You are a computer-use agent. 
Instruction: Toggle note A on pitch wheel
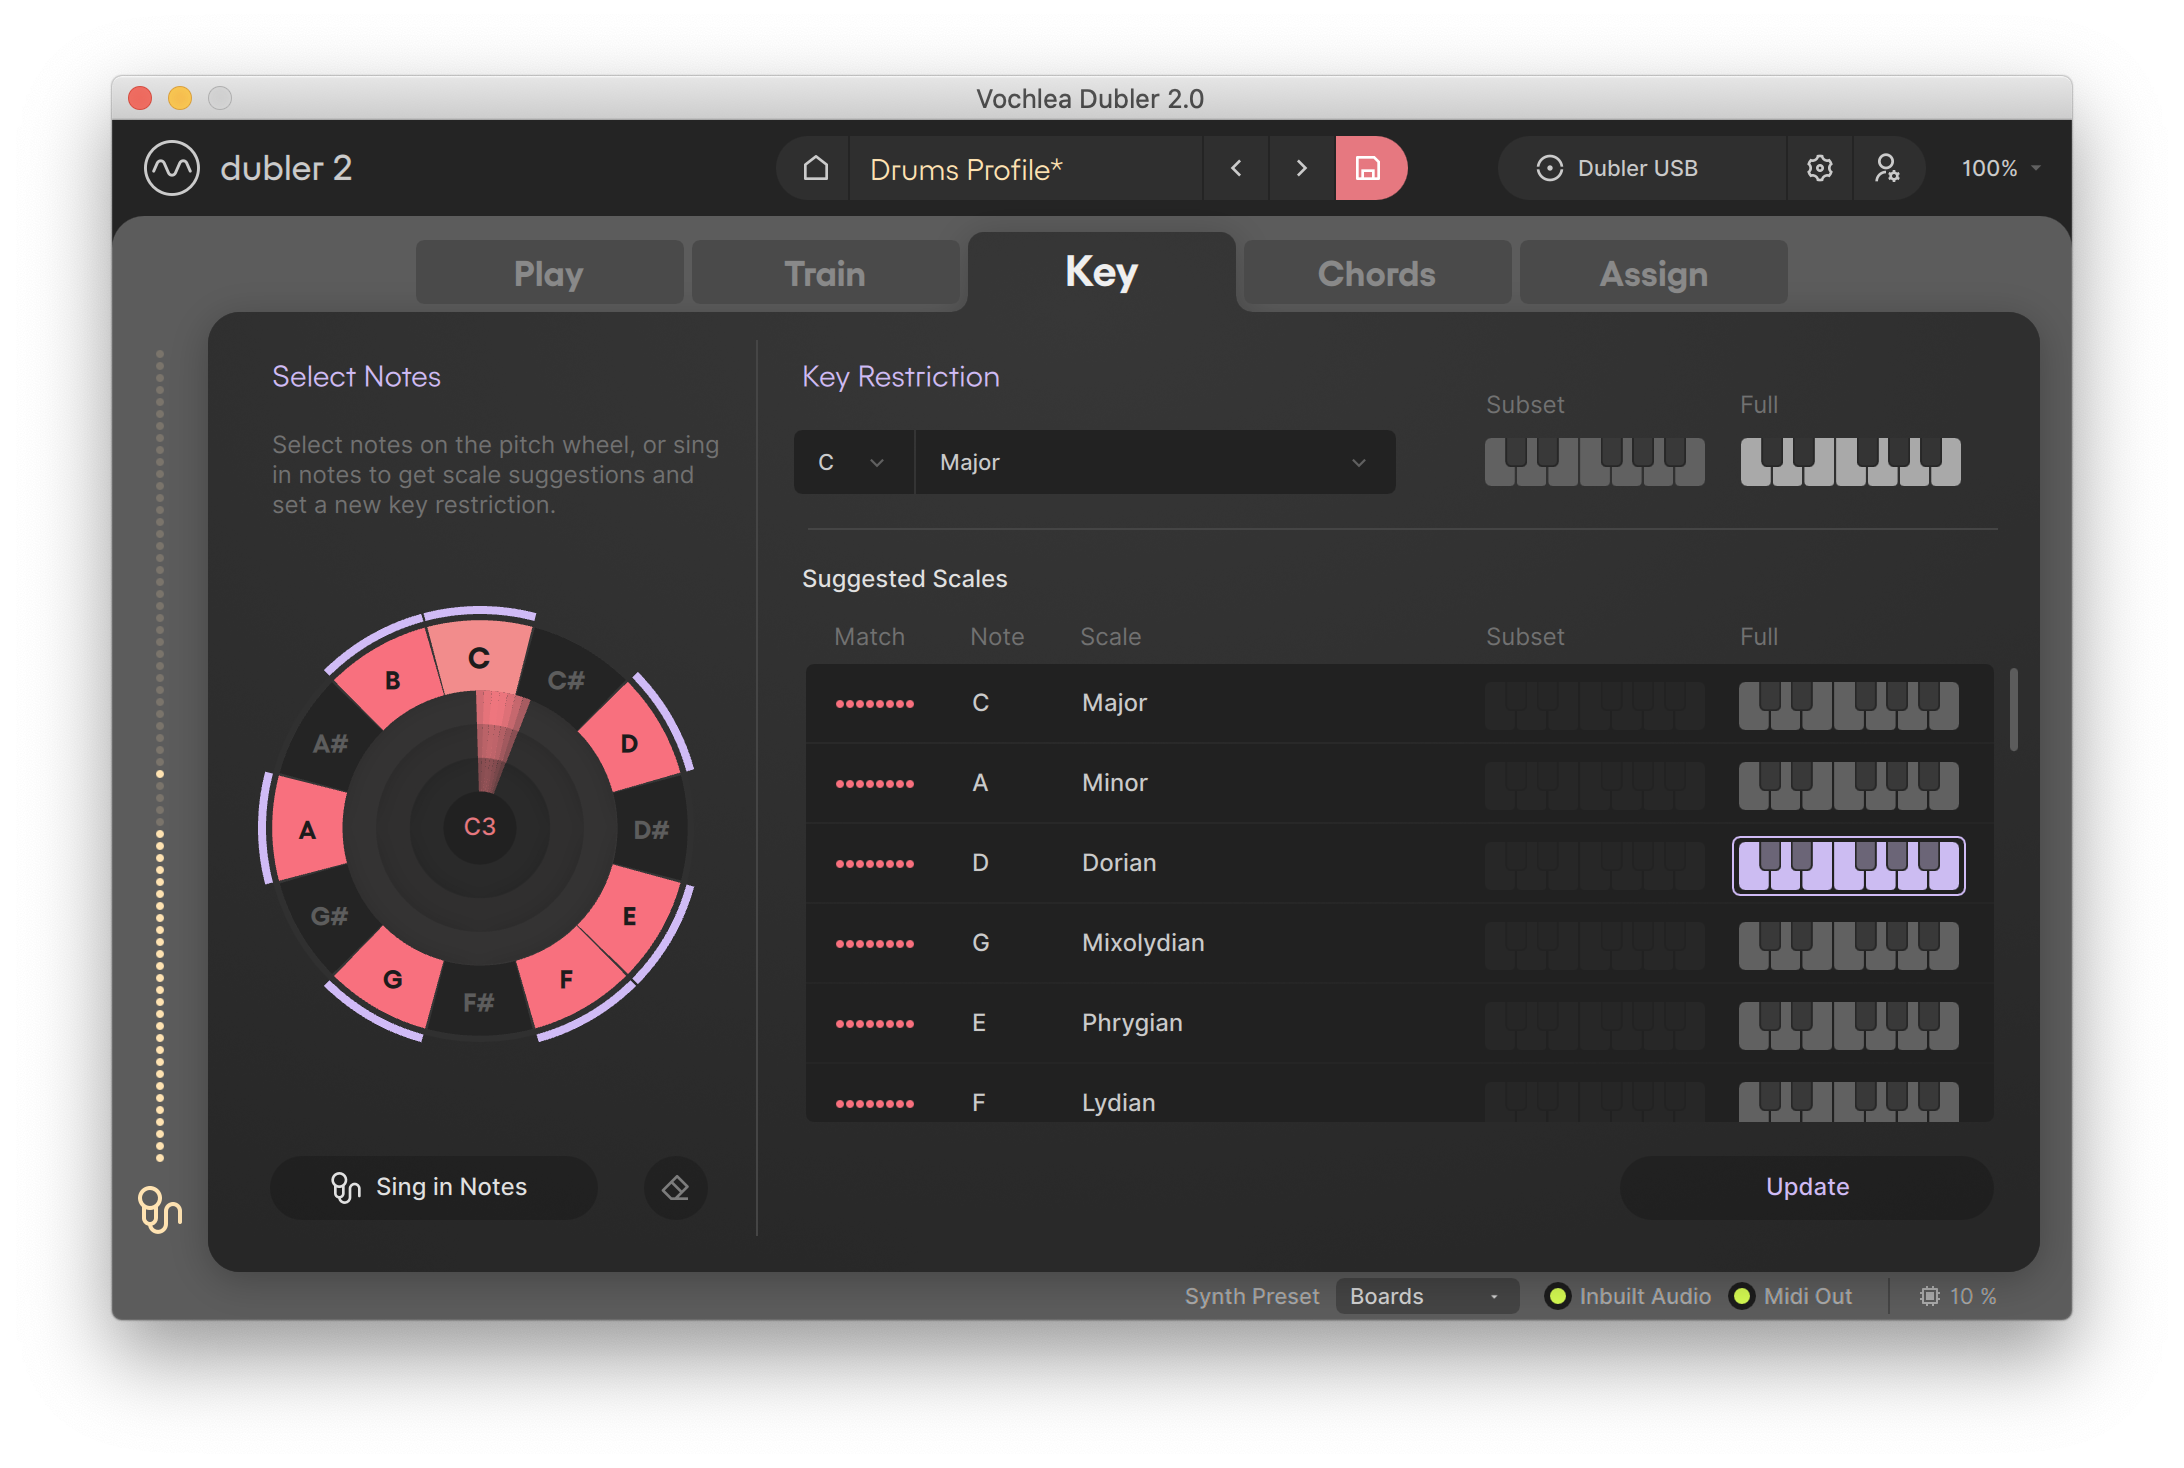tap(308, 829)
